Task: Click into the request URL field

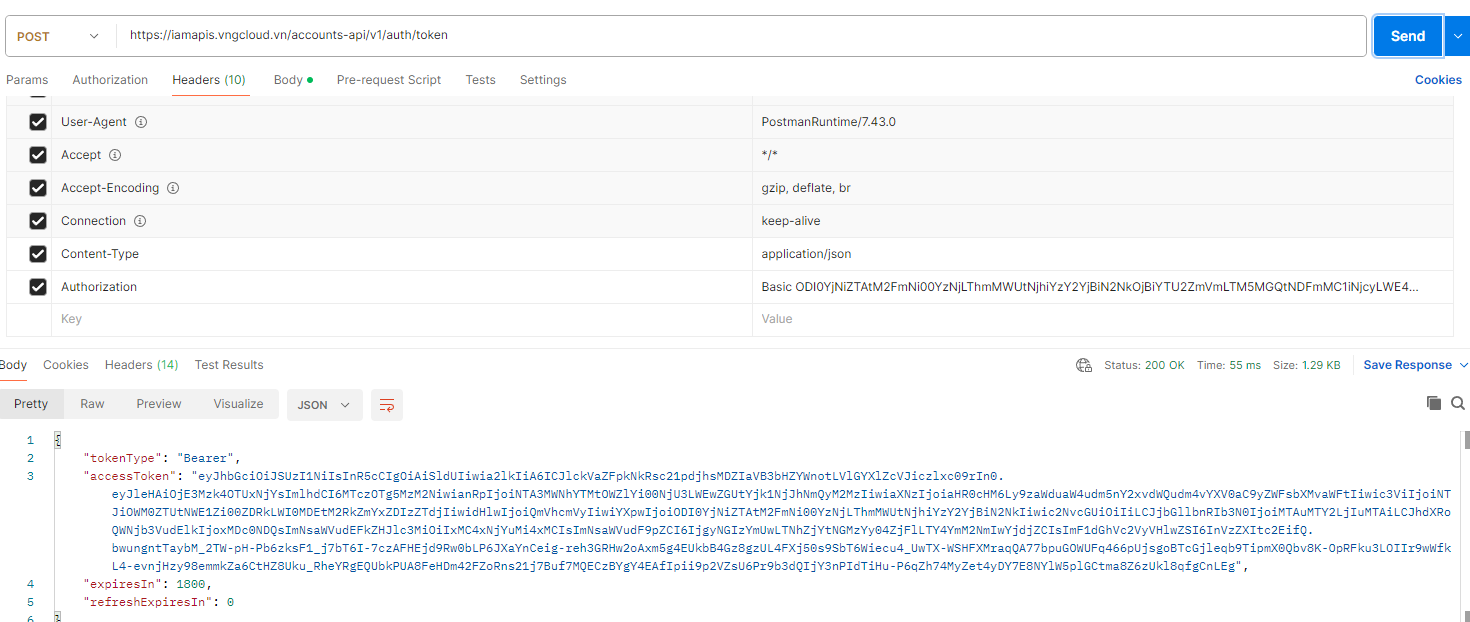Action: point(741,36)
